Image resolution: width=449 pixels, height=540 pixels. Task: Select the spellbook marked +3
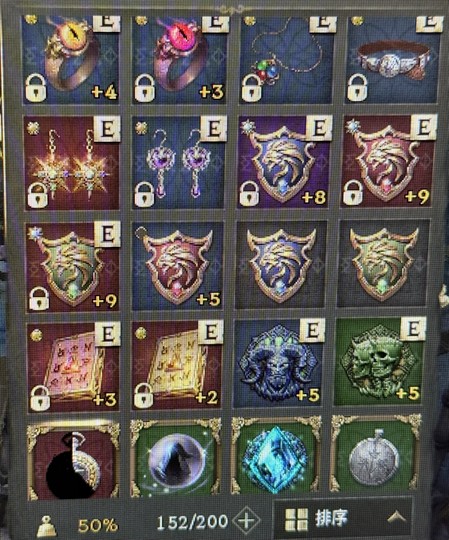[x=73, y=366]
